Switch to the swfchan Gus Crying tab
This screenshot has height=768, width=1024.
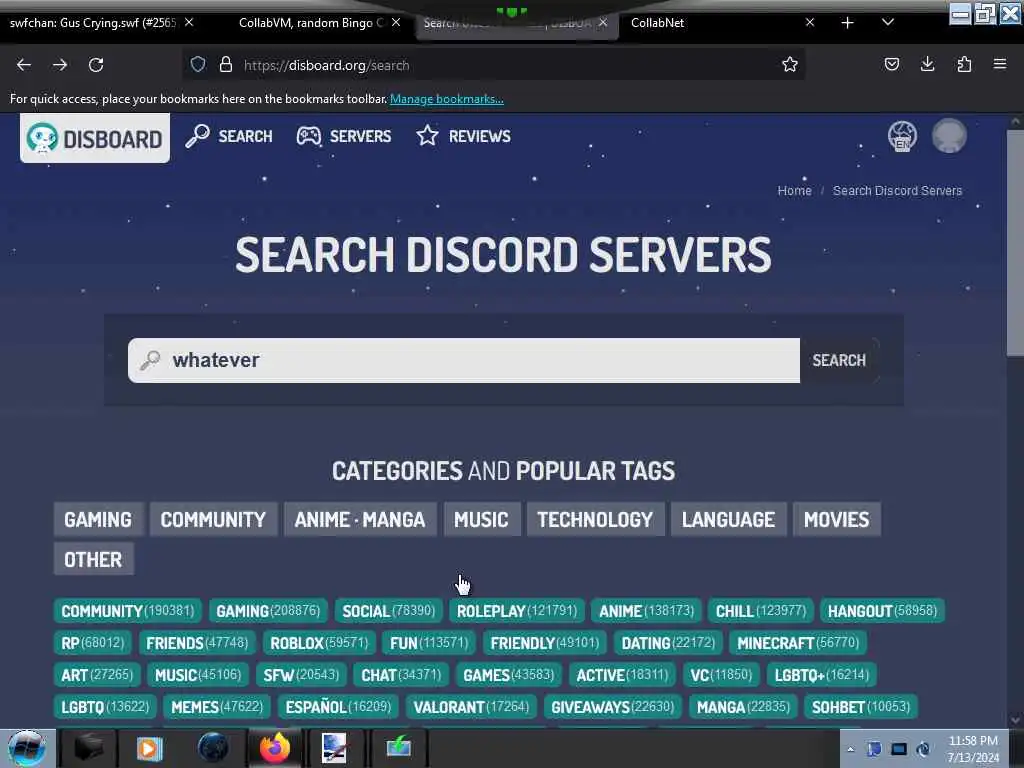93,23
